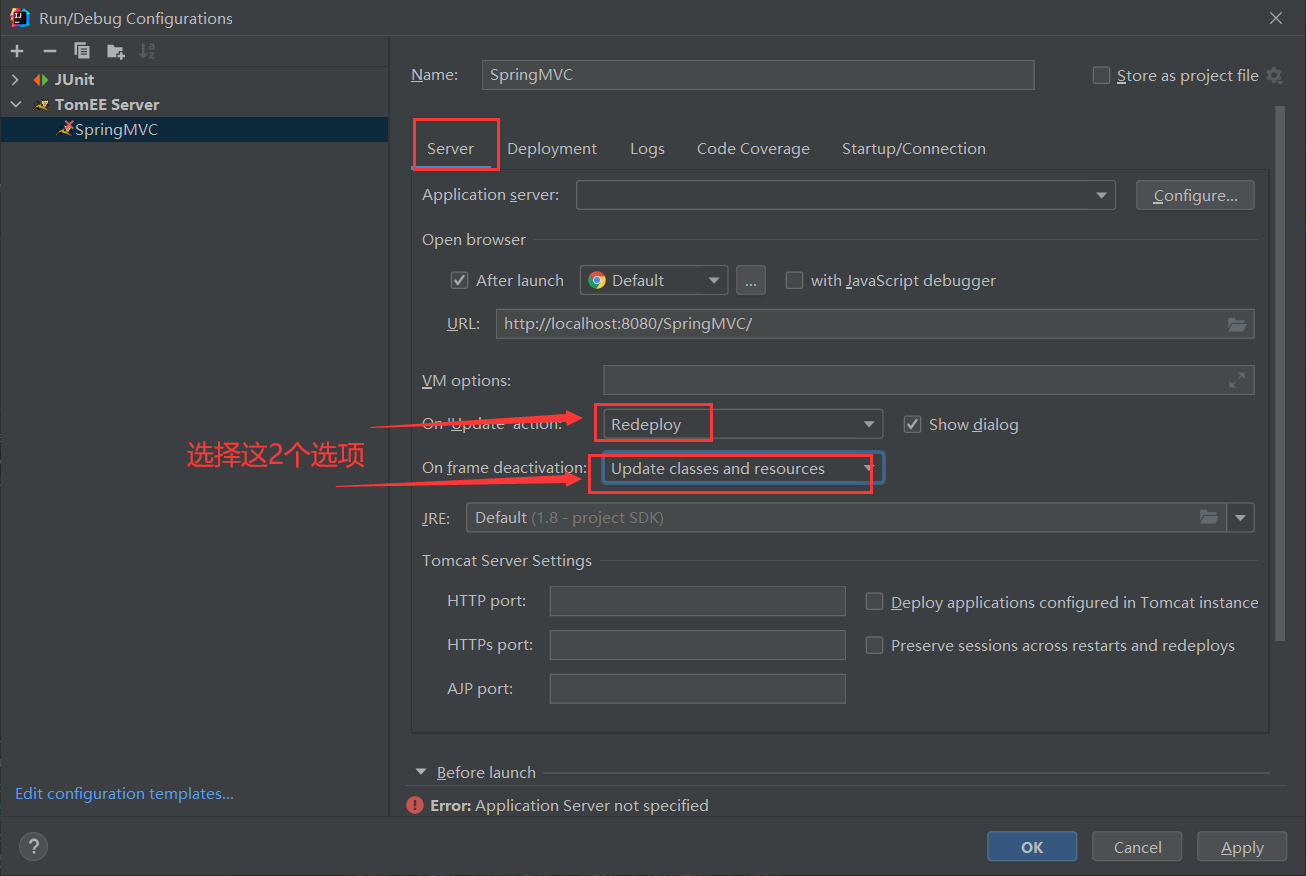Expand the VM options field

click(1237, 380)
